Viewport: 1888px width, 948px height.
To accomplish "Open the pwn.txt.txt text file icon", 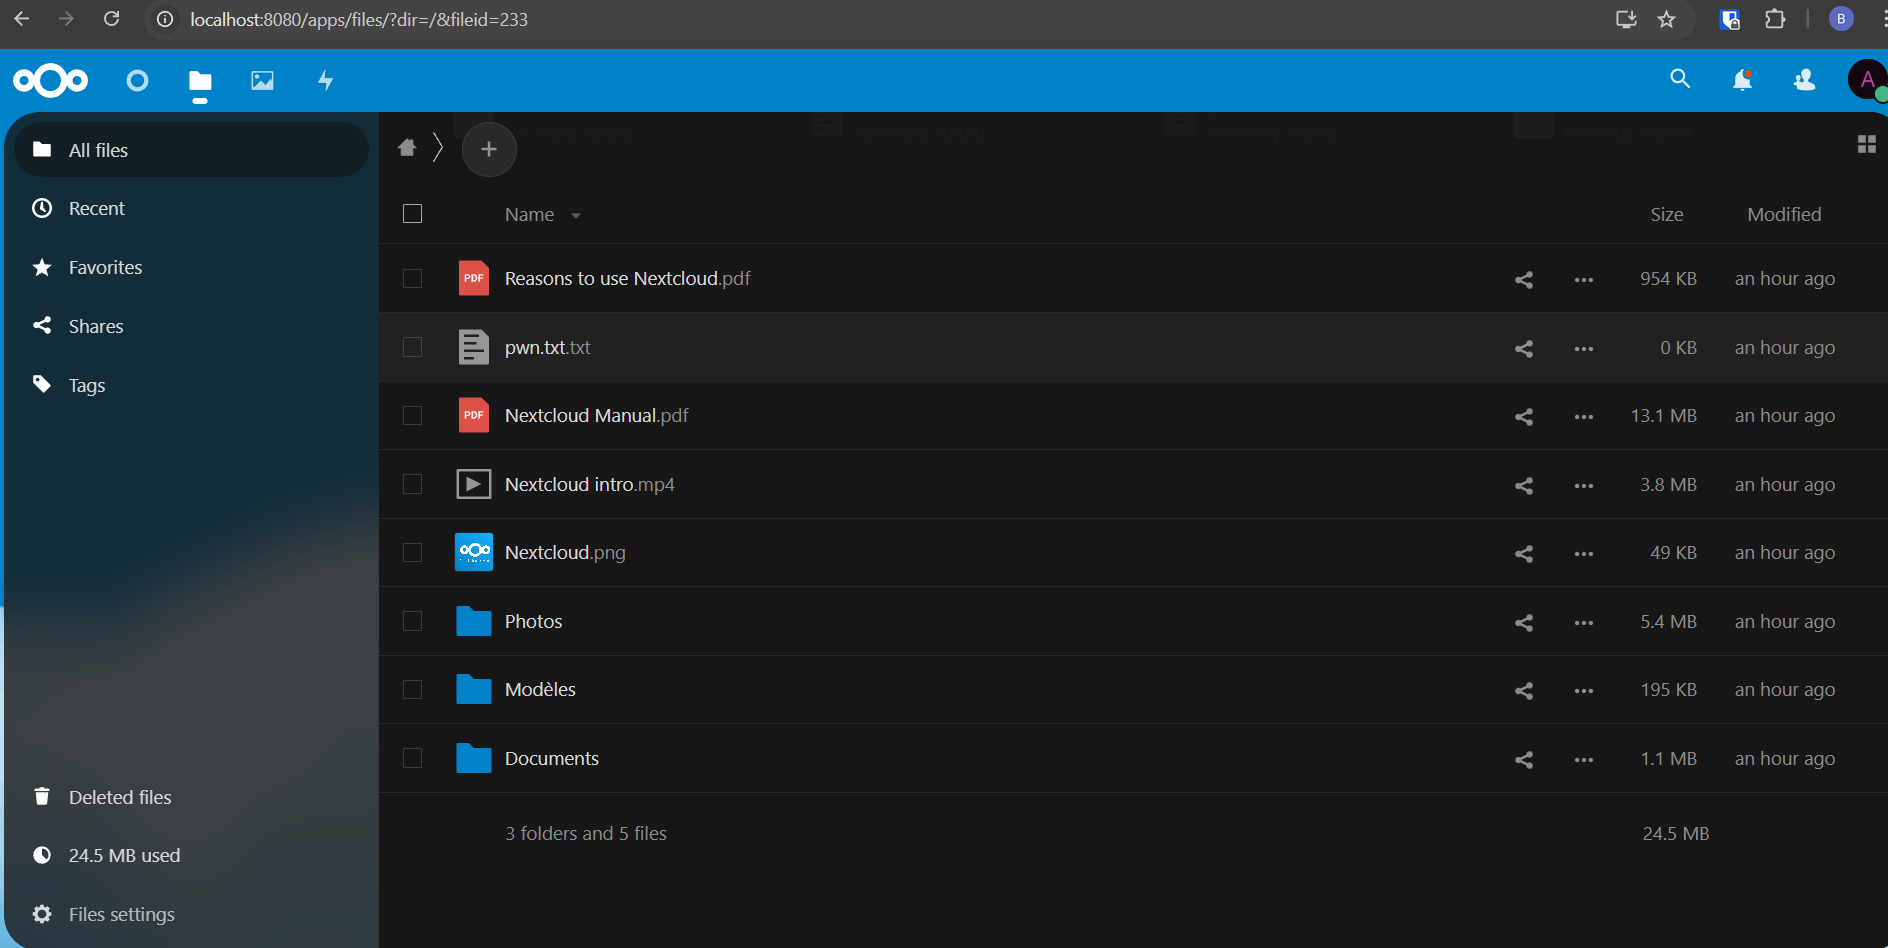I will [x=473, y=347].
